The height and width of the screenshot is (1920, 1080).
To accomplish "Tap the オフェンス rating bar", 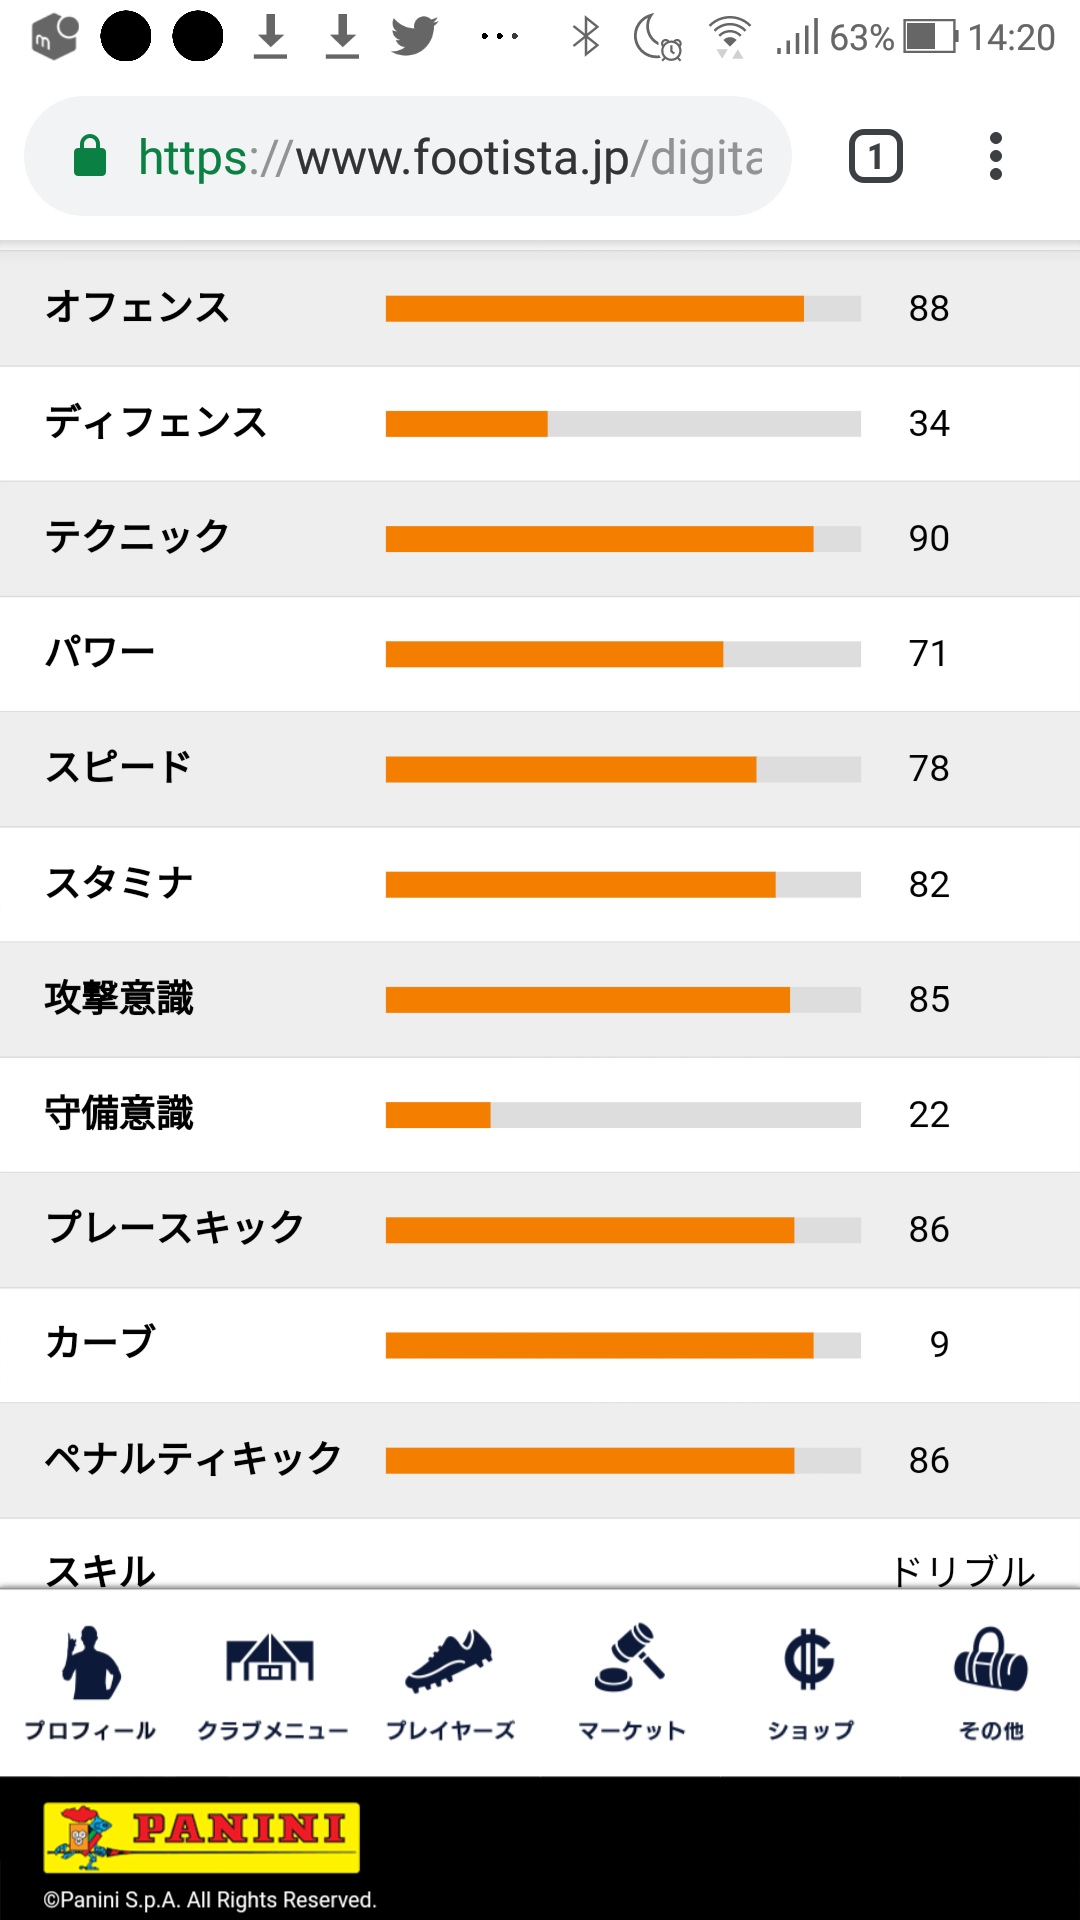I will 623,309.
